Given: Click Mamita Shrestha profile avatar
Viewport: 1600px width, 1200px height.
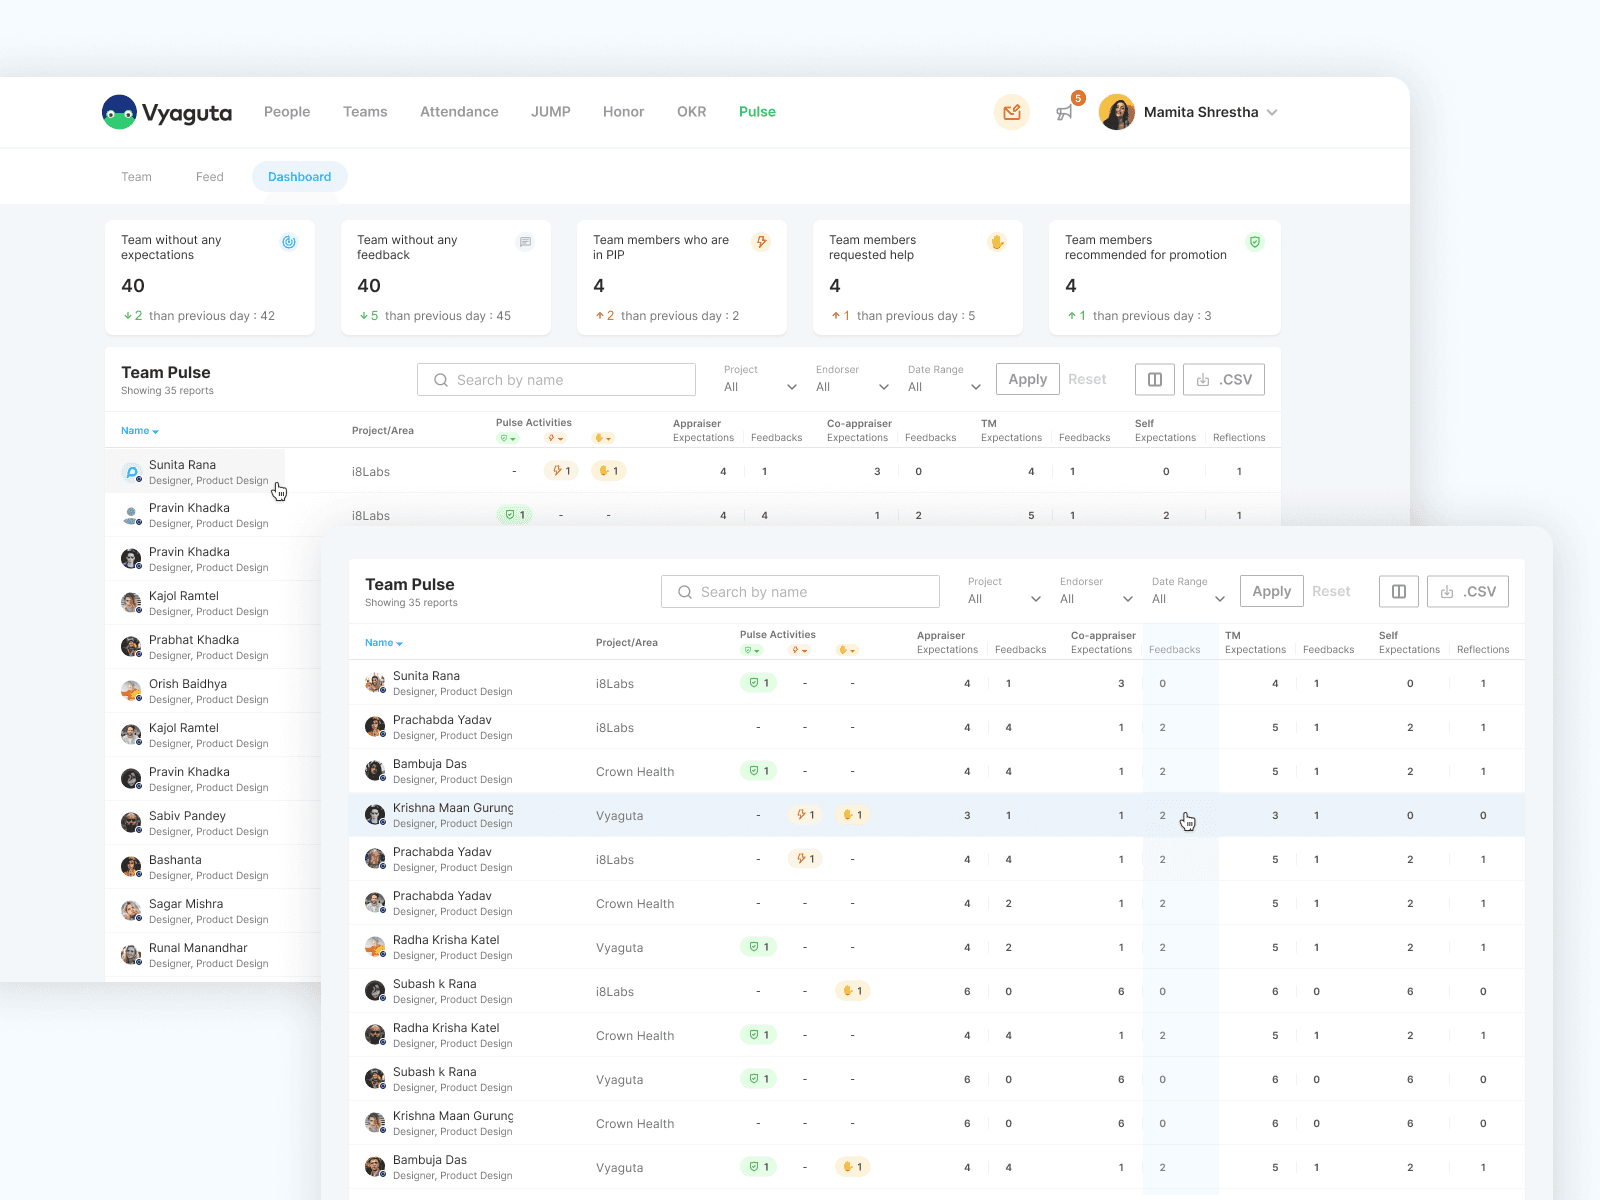Looking at the screenshot, I should (x=1117, y=112).
